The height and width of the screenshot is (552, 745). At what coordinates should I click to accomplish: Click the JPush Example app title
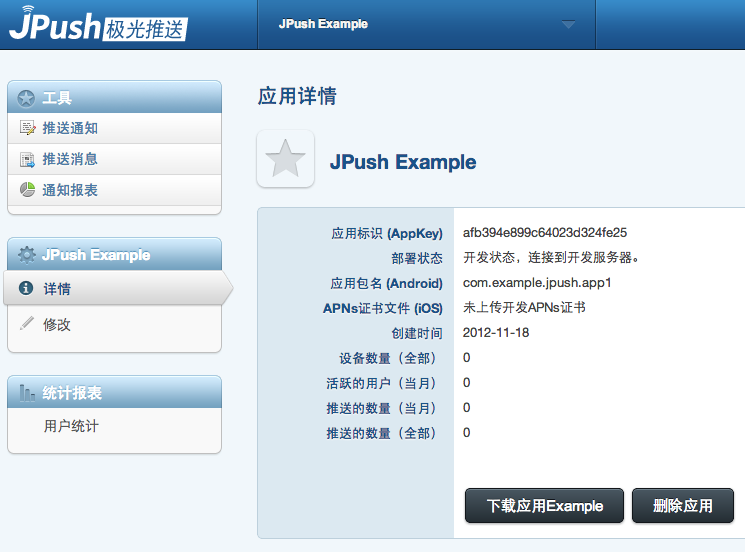click(403, 162)
